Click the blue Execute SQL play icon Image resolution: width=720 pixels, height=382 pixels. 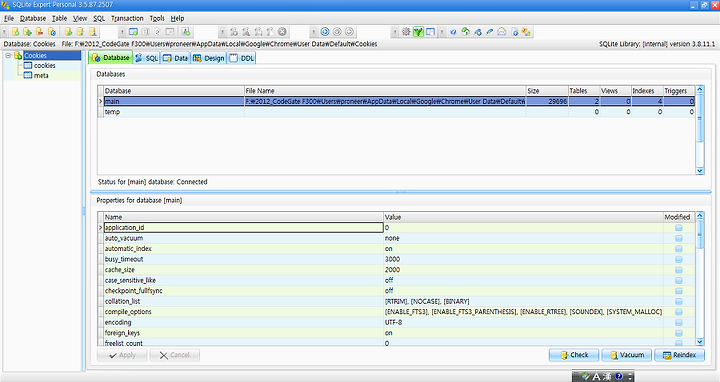pos(325,32)
